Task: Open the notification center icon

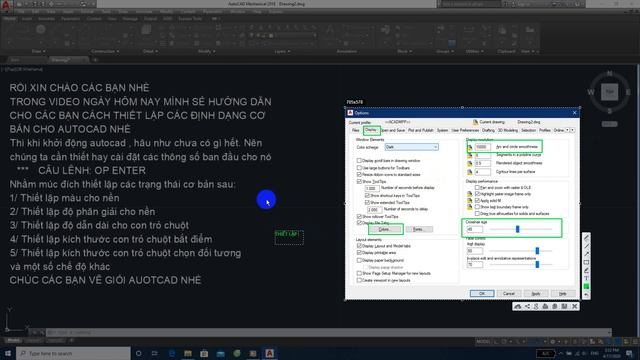Action: [x=630, y=353]
